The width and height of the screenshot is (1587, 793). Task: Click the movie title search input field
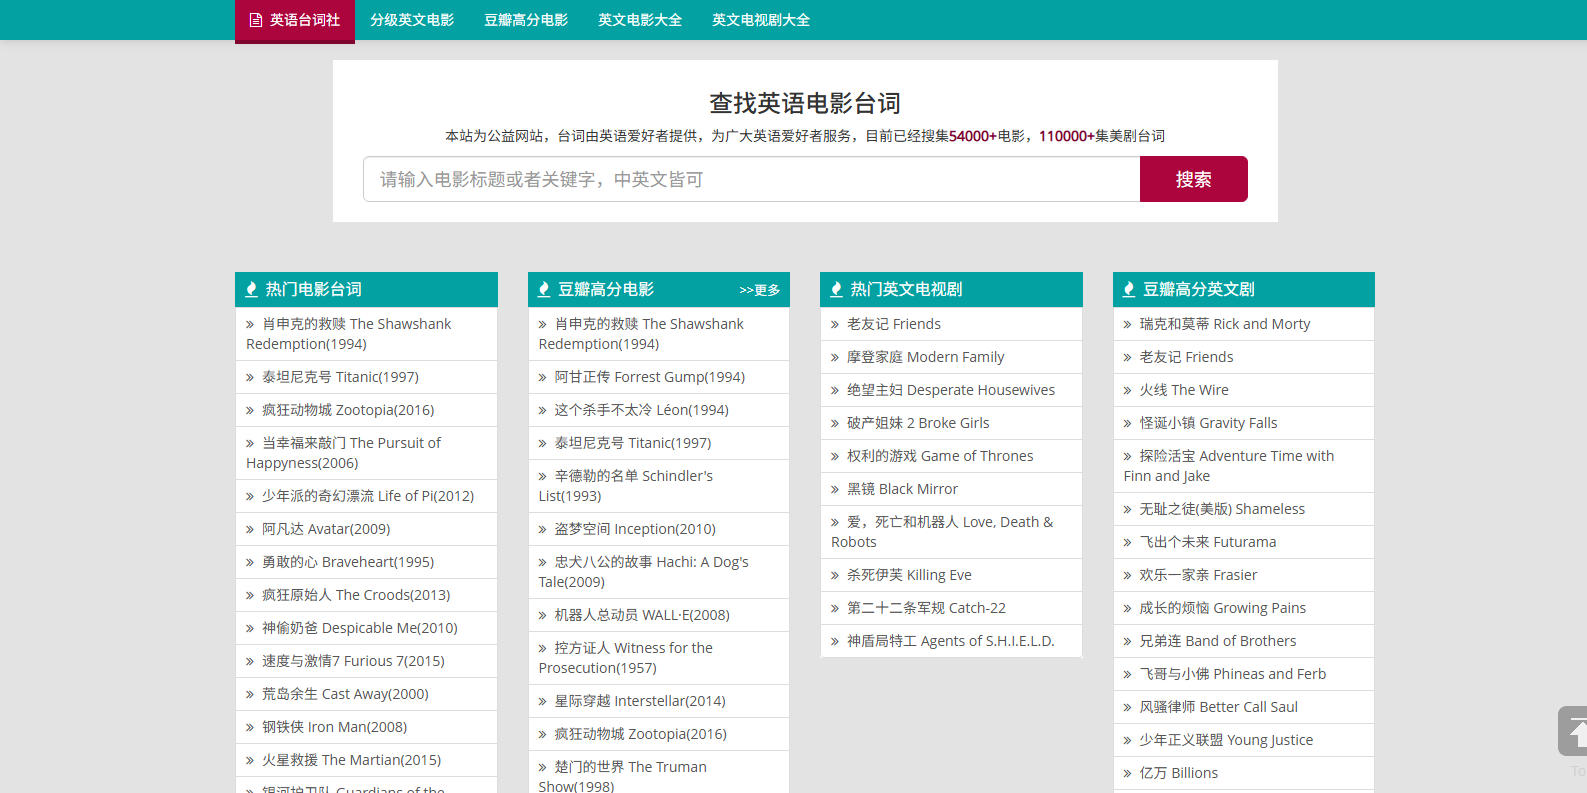pos(751,179)
